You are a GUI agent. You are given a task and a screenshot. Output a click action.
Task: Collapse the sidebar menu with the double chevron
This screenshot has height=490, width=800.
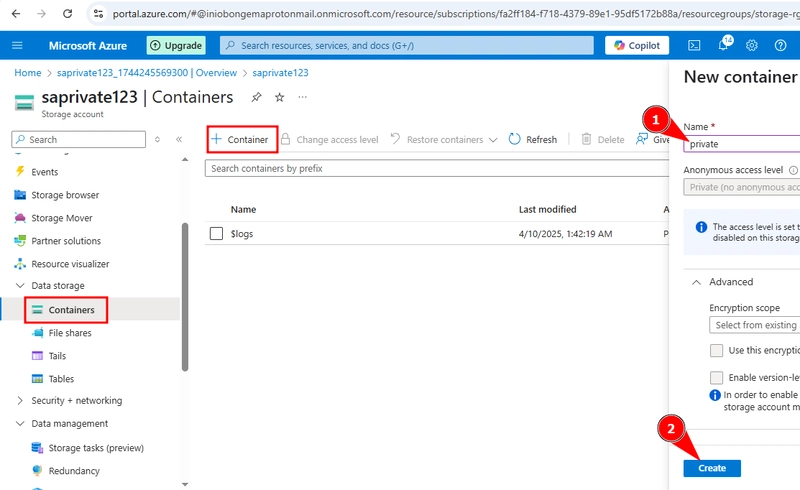tap(179, 139)
